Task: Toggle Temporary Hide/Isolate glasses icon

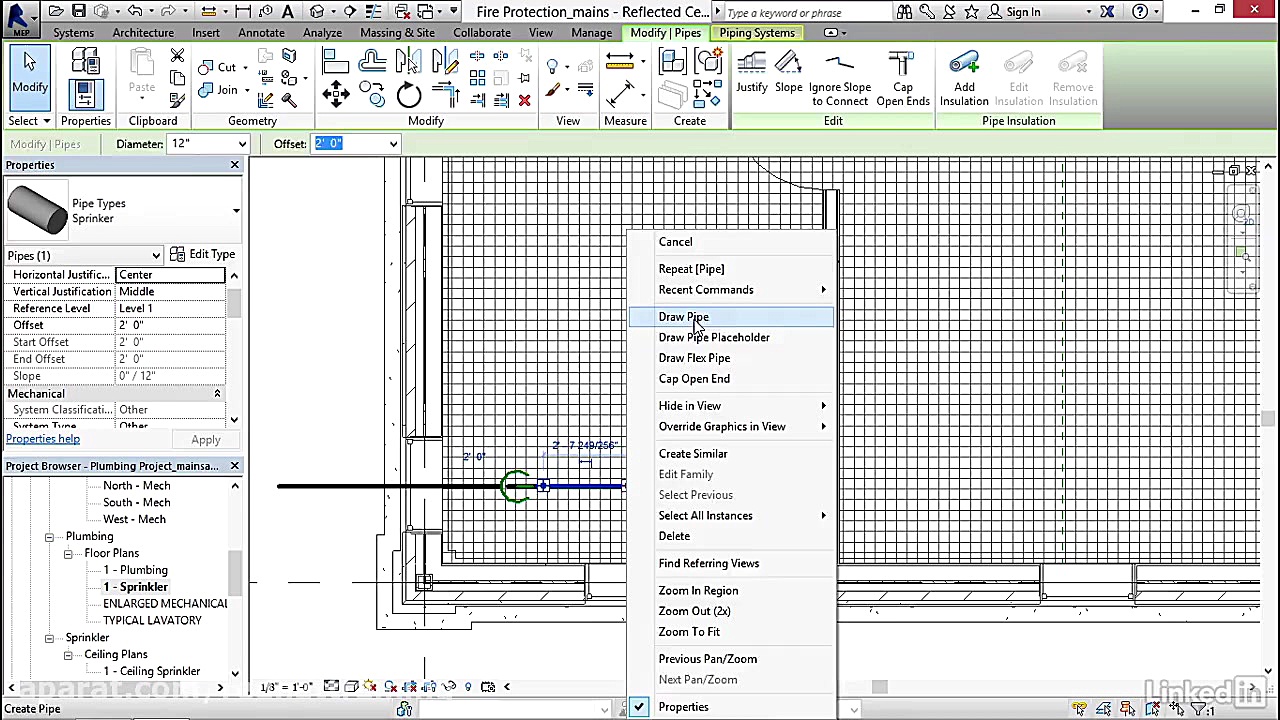Action: 449,686
